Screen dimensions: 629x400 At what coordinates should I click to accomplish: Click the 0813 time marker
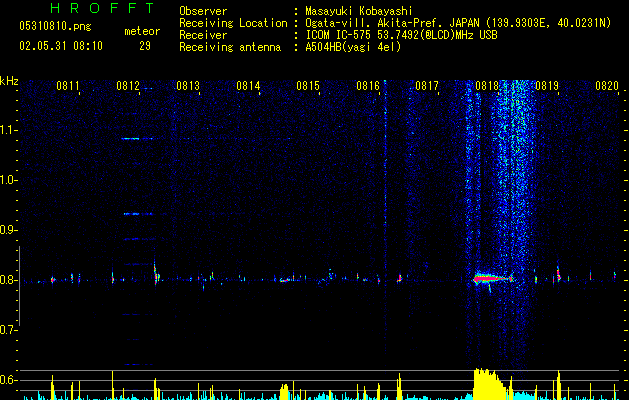(x=188, y=86)
